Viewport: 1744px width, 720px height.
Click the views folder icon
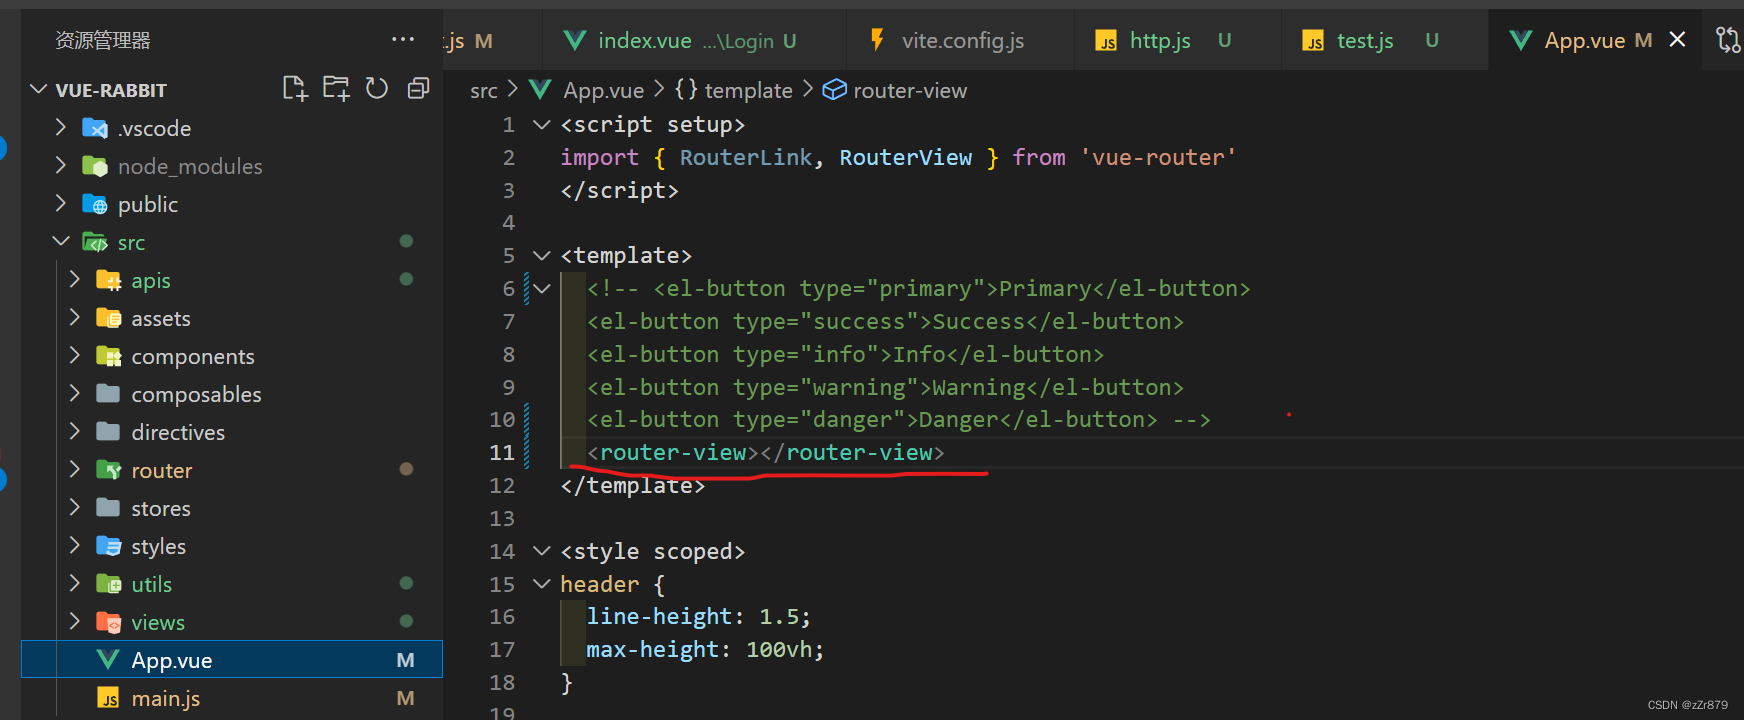point(108,622)
